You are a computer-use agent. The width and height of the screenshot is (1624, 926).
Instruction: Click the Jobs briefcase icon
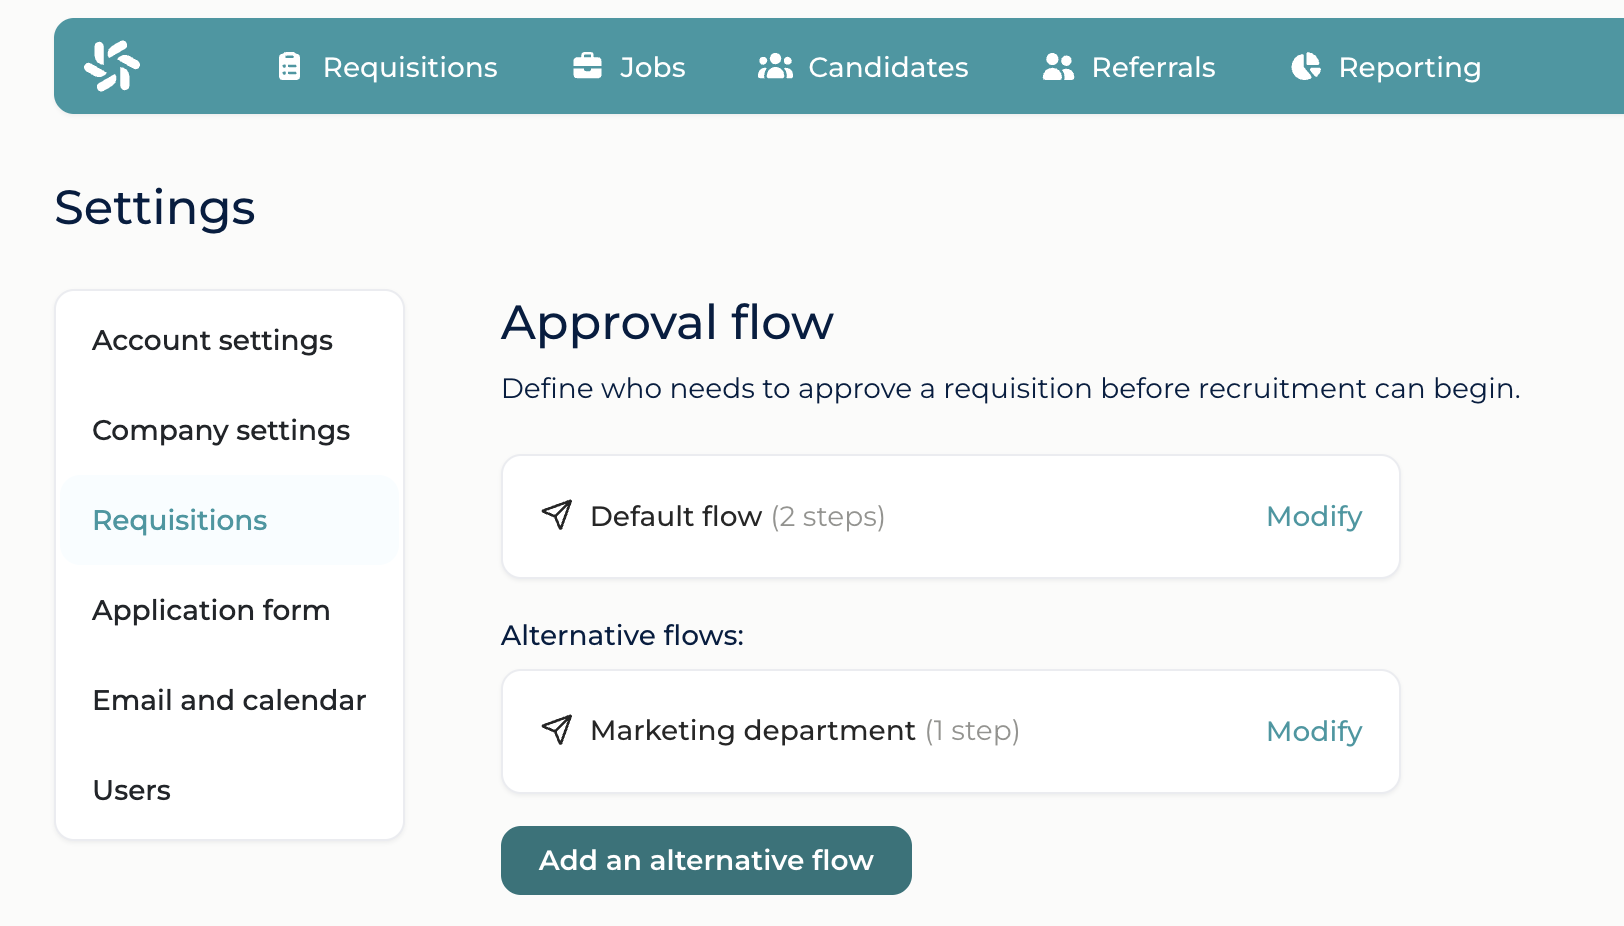coord(587,66)
